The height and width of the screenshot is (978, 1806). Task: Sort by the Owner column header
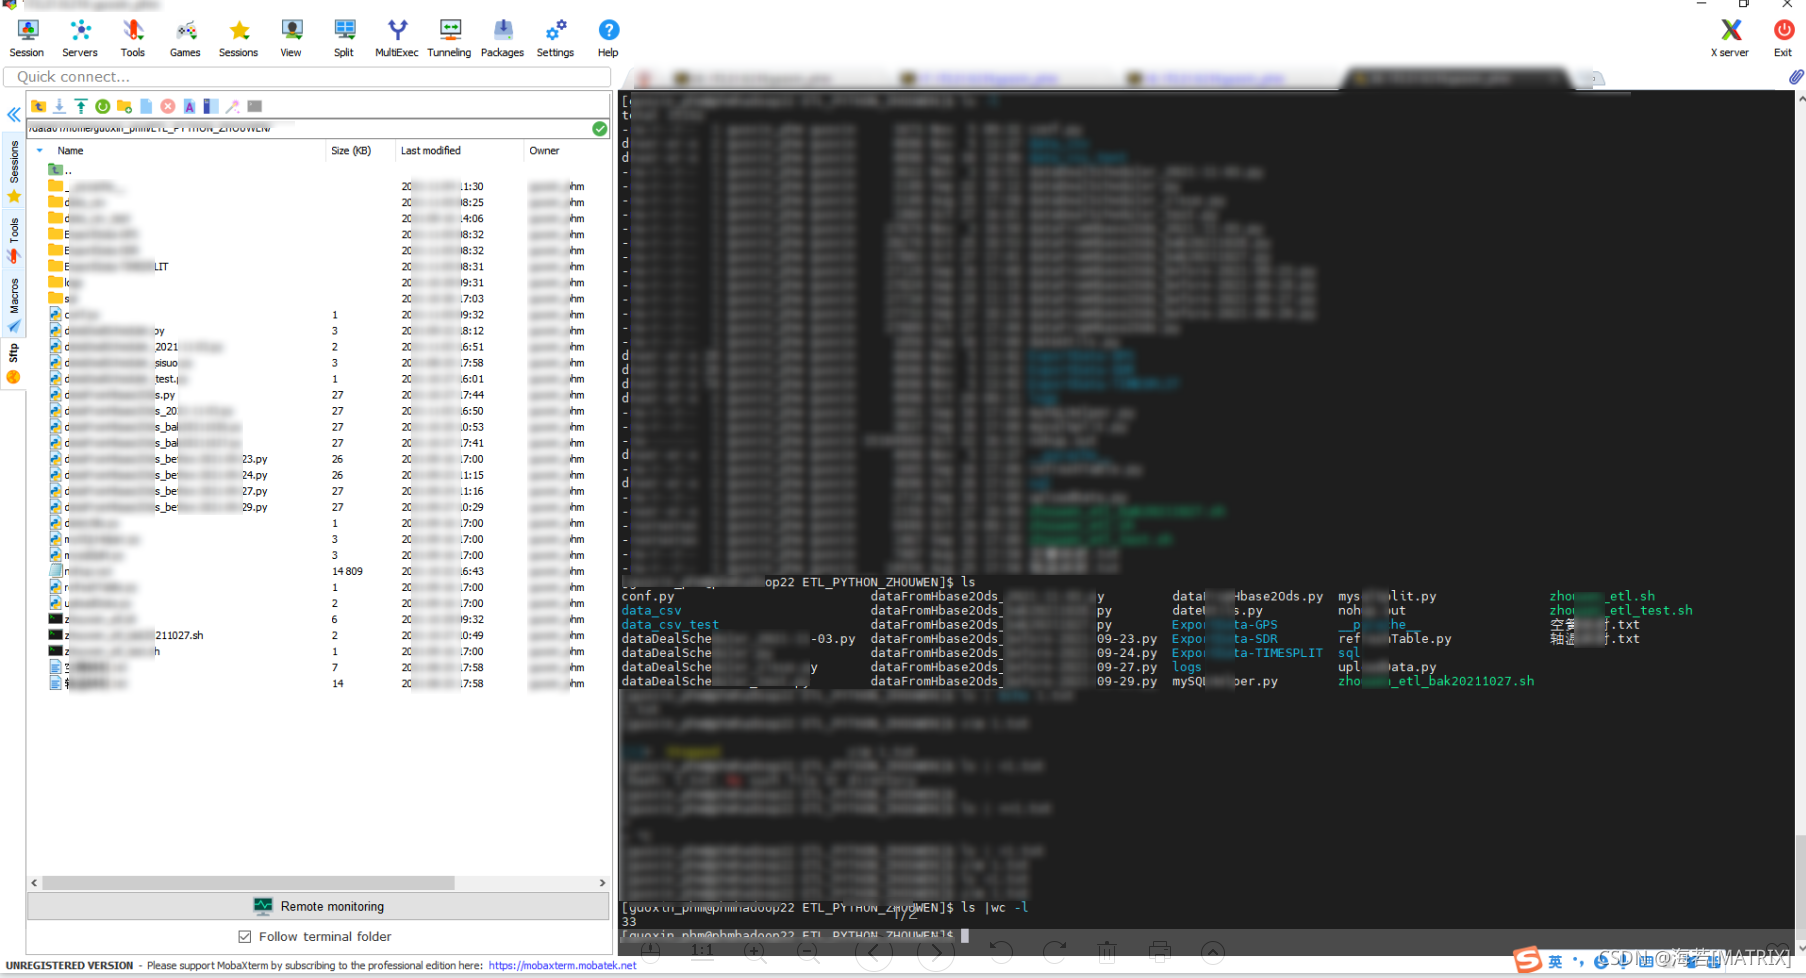(x=544, y=151)
